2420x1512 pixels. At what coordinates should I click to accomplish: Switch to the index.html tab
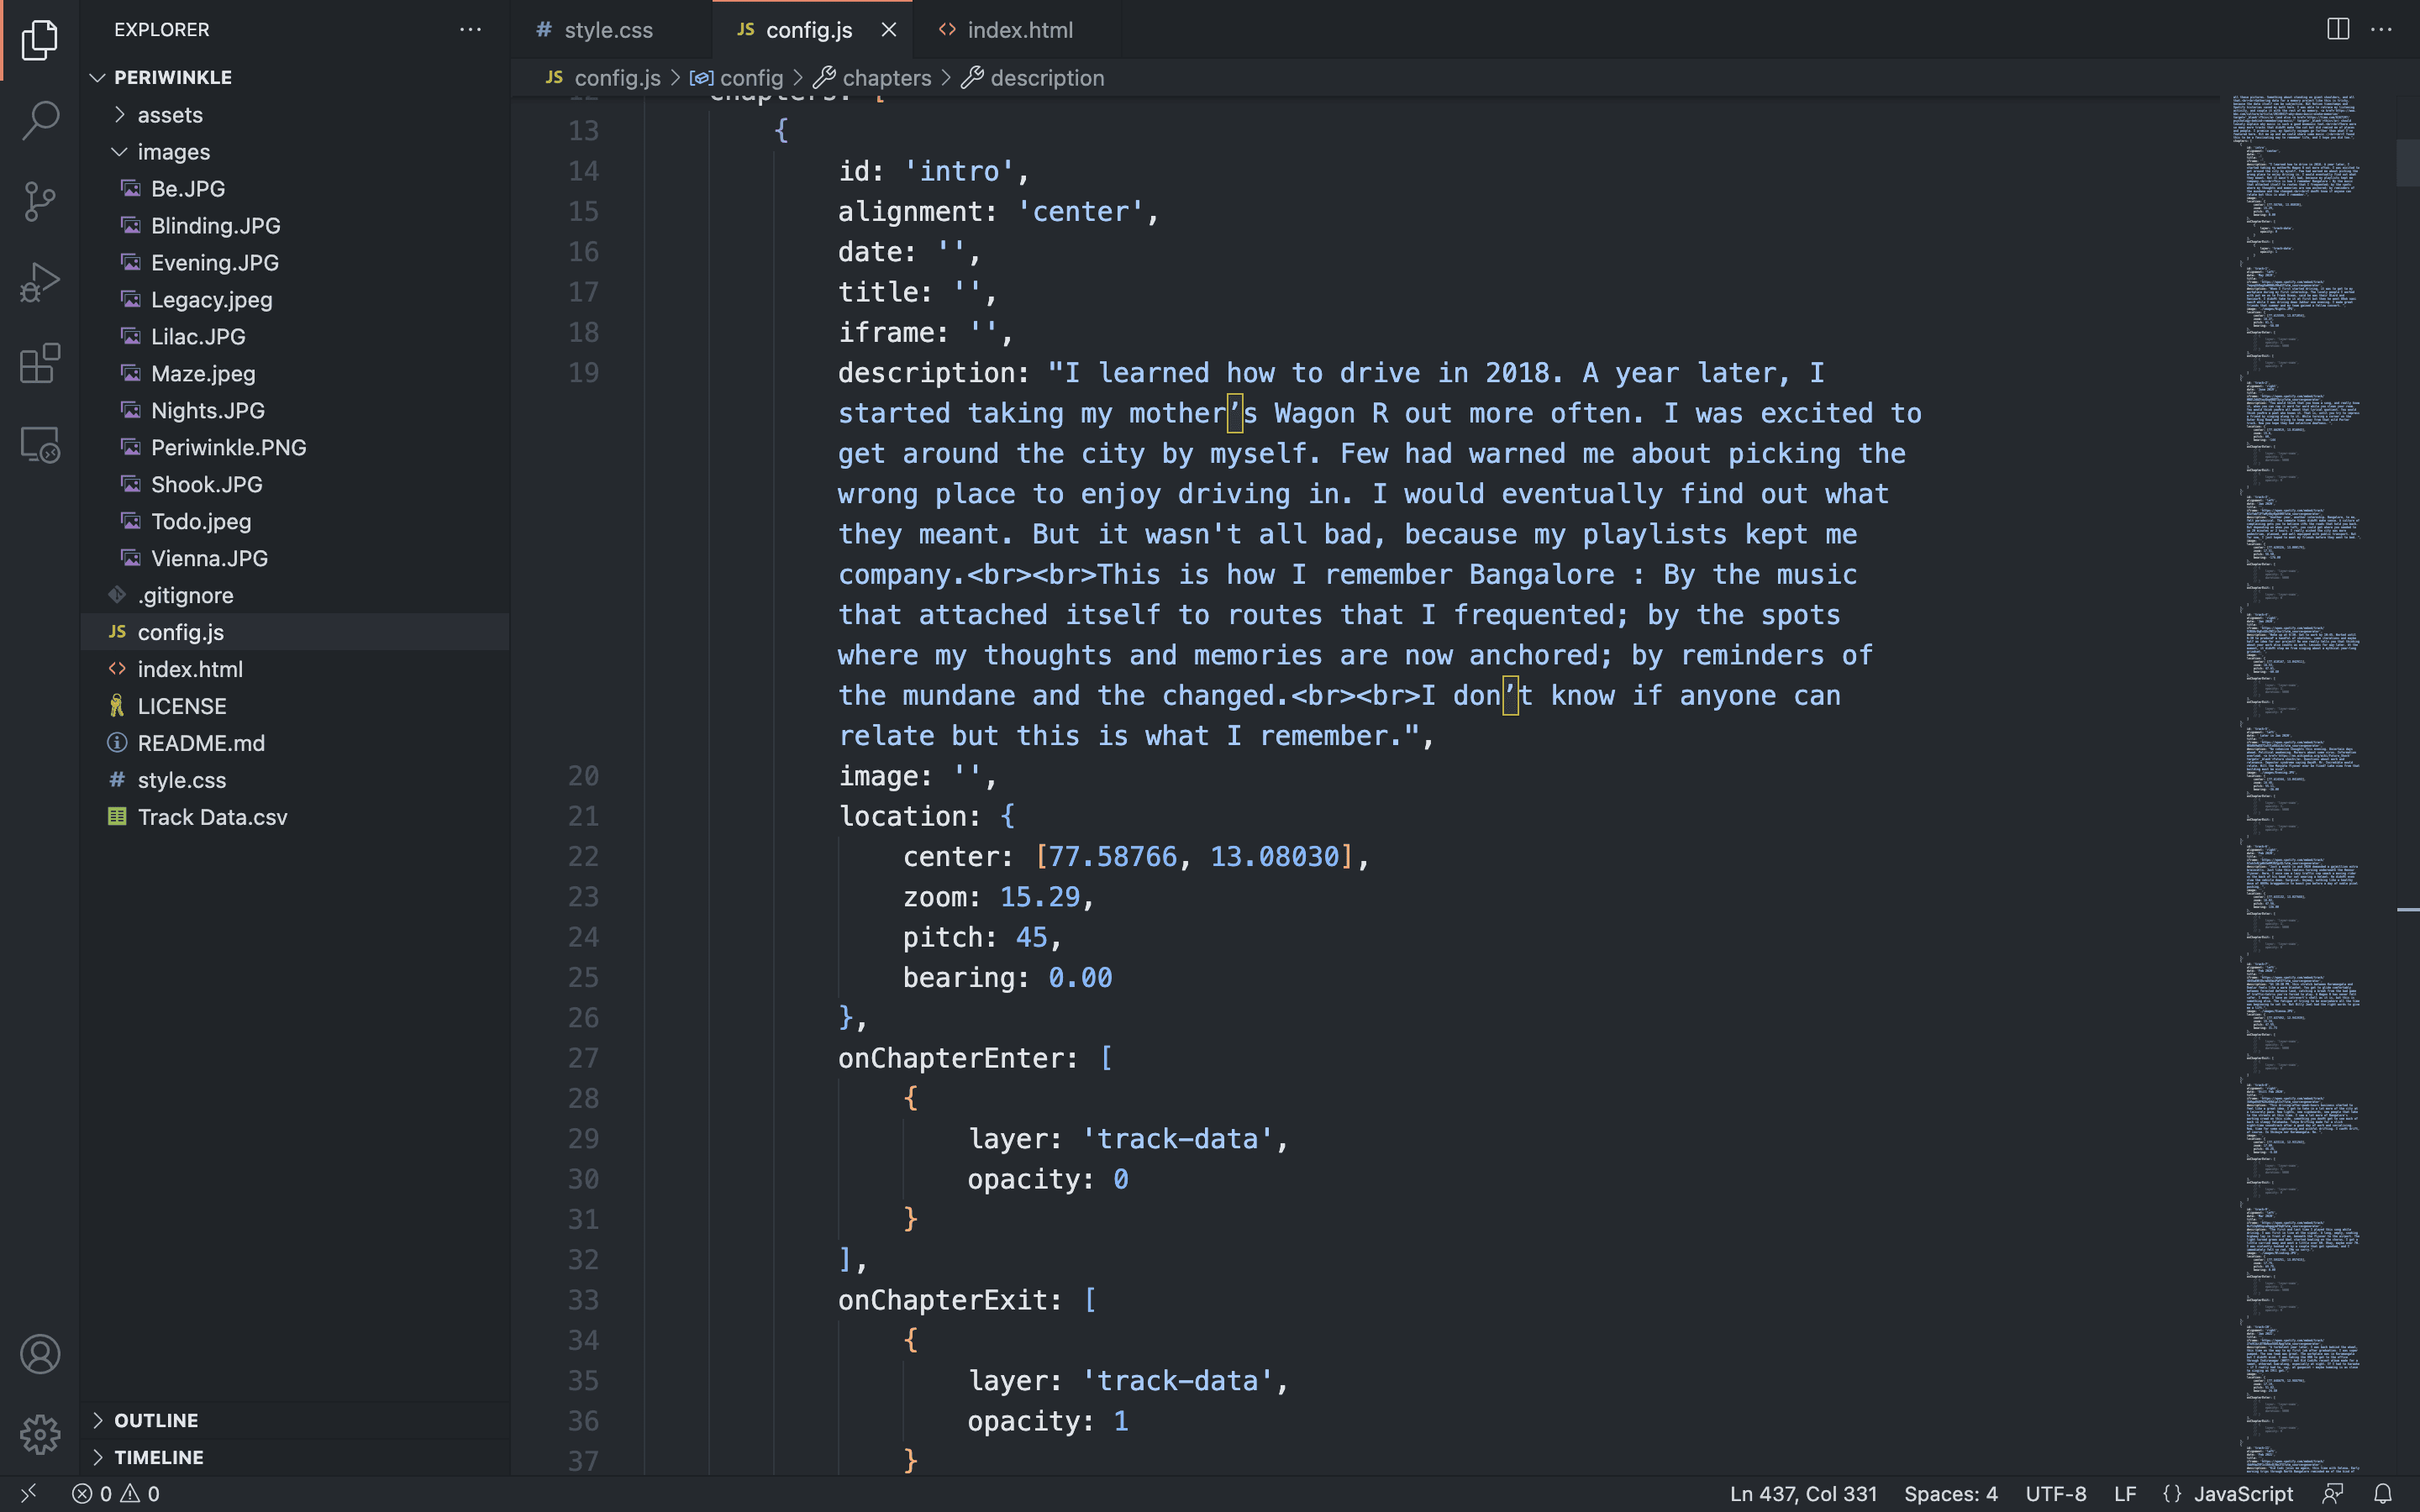[x=1019, y=30]
